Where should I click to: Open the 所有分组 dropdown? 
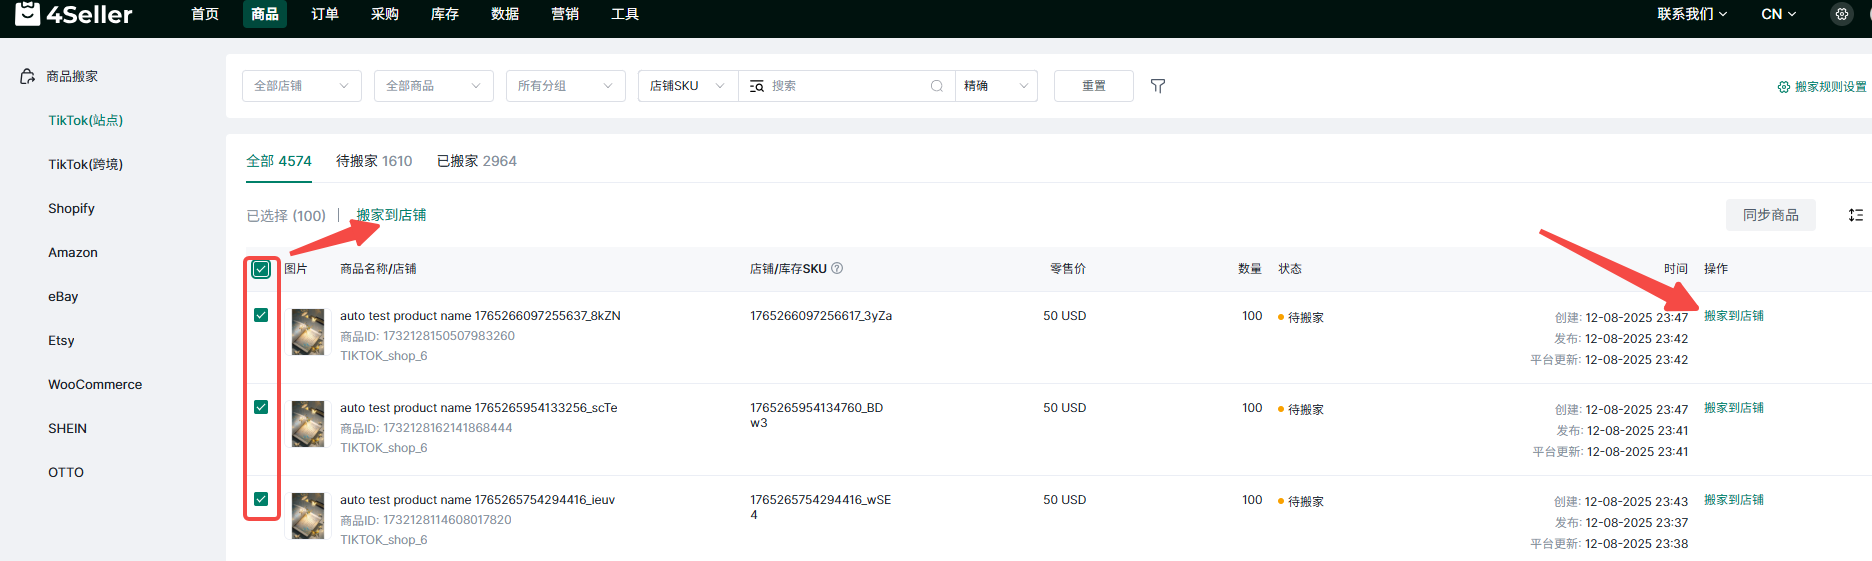[565, 86]
